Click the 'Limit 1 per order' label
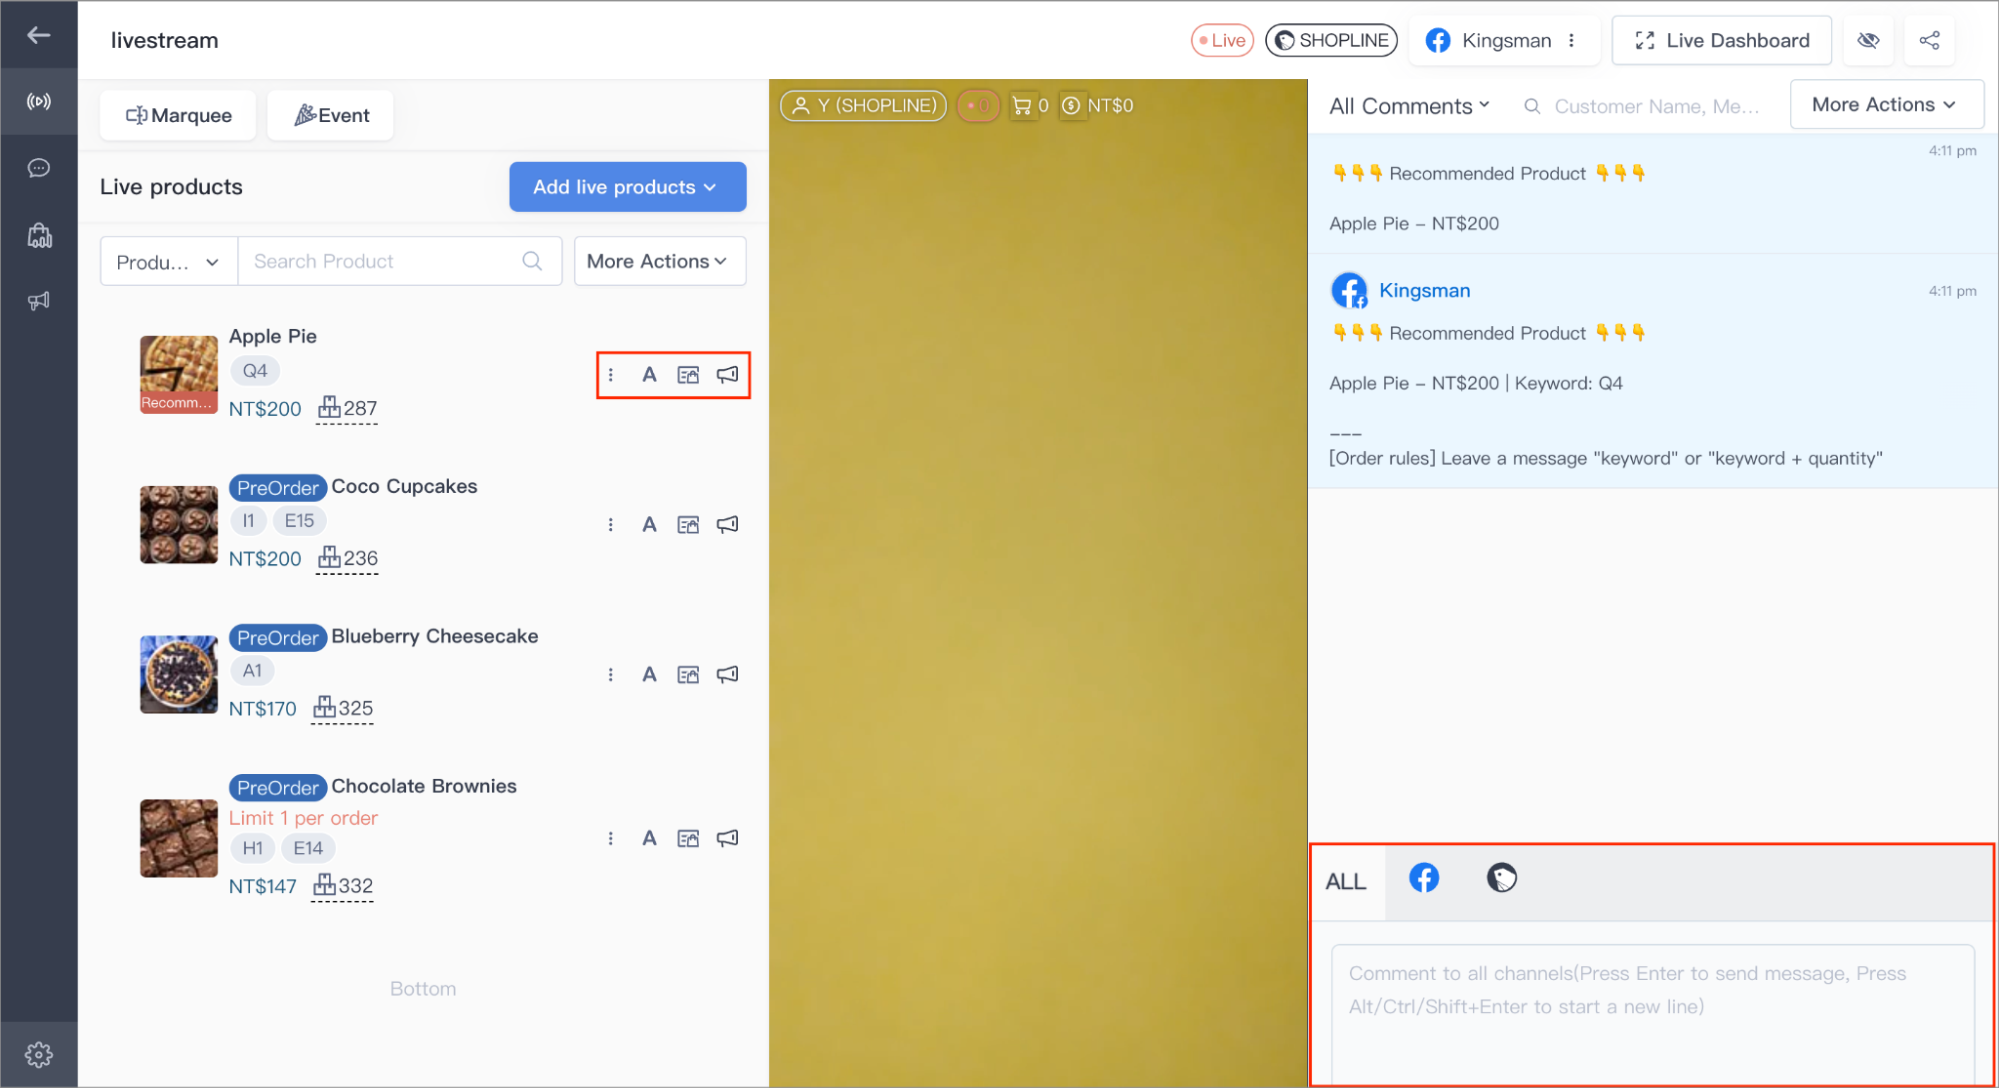Image resolution: width=1999 pixels, height=1089 pixels. tap(303, 818)
